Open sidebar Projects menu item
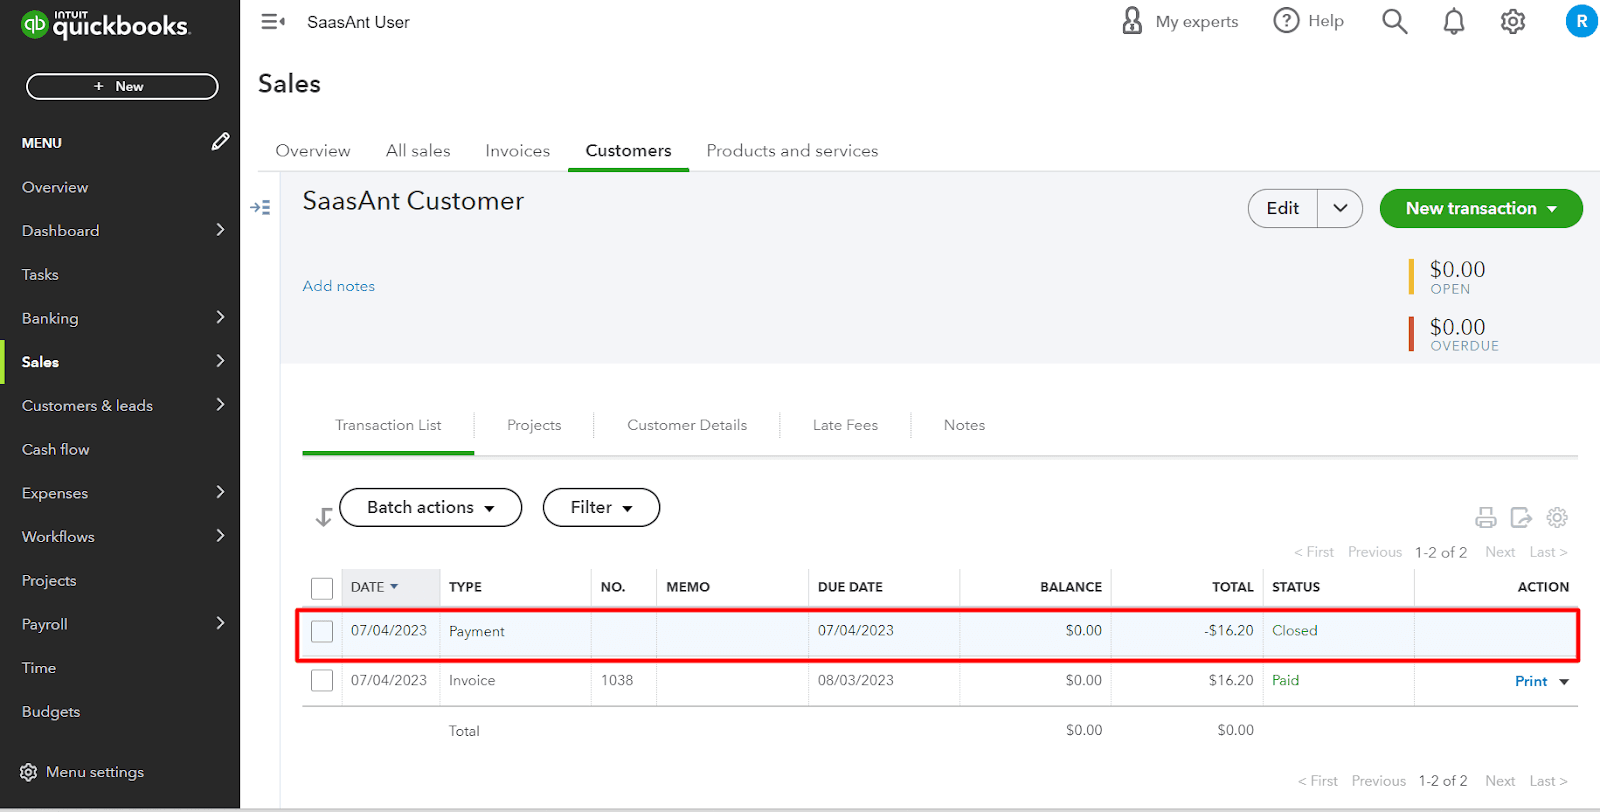Viewport: 1600px width, 812px height. tap(49, 580)
